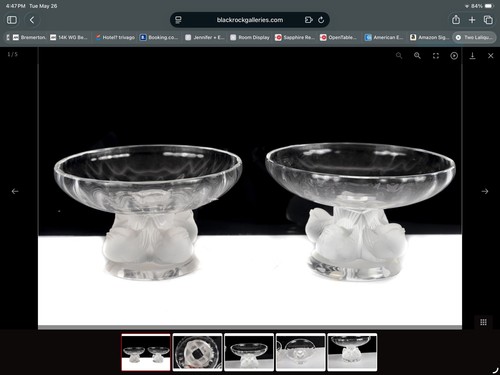Screen dimensions: 500x375
Task: Tap the battery 84% status indicator
Action: [x=482, y=6]
